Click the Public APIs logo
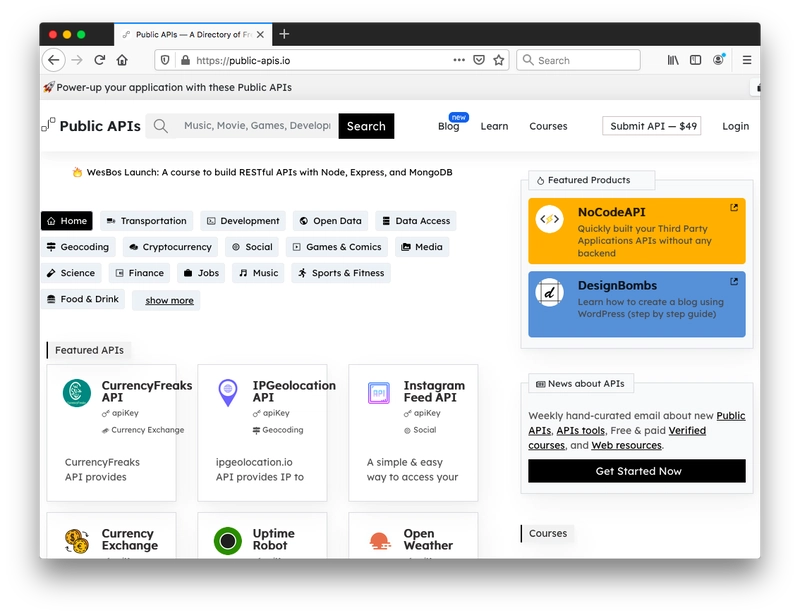Viewport: 800px width, 615px height. tap(91, 126)
